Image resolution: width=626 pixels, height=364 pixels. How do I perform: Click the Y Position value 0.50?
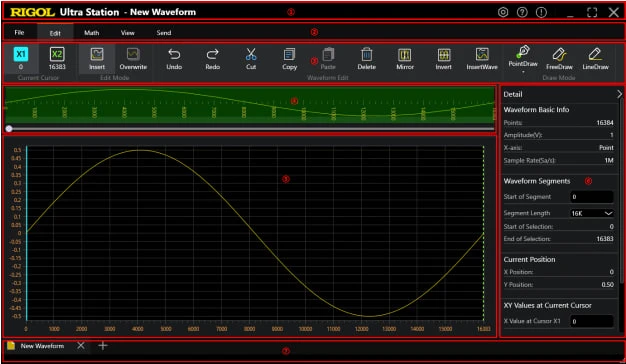(x=608, y=285)
